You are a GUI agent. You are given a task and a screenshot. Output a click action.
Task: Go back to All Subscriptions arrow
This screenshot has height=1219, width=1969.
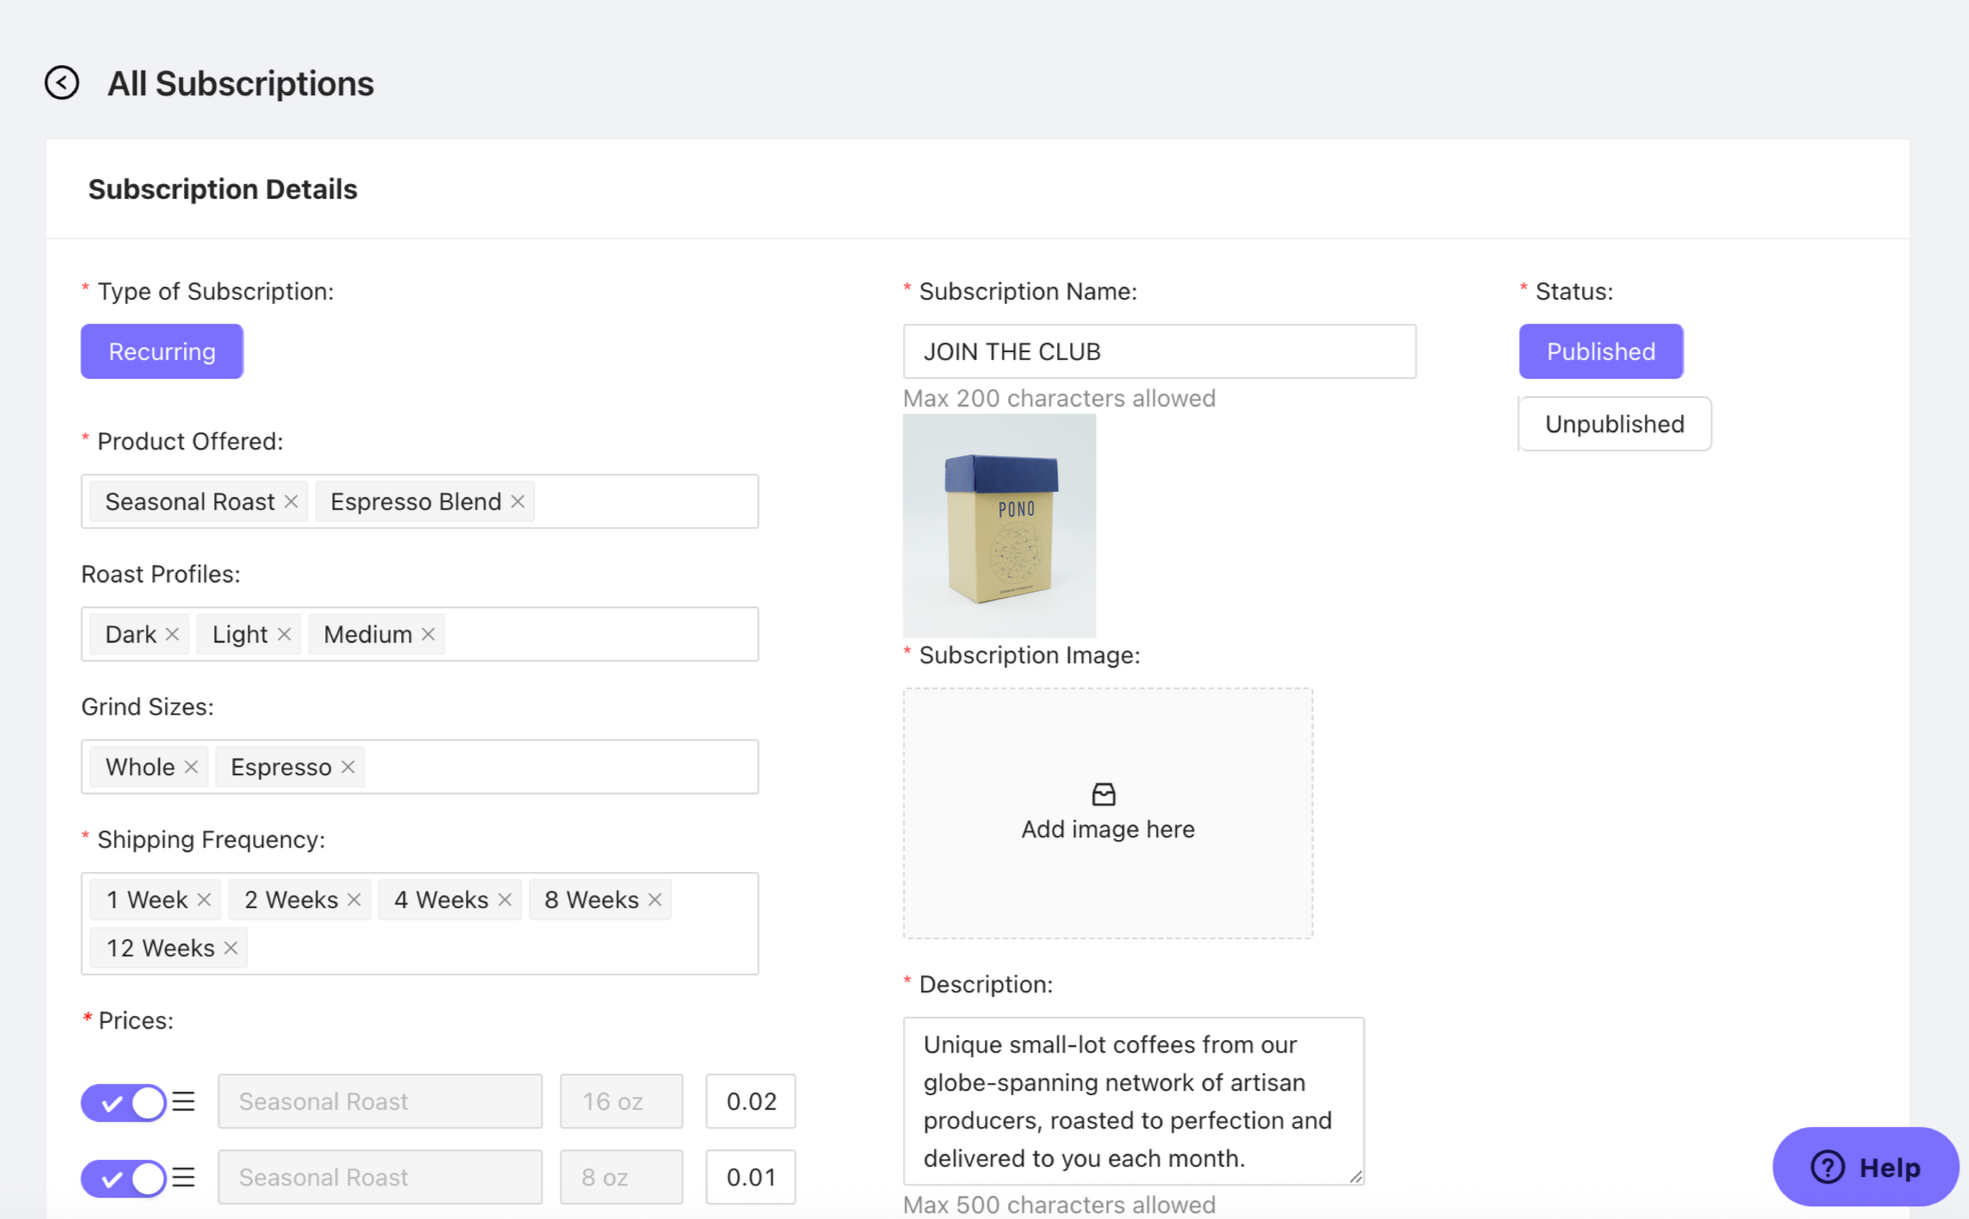[x=62, y=83]
